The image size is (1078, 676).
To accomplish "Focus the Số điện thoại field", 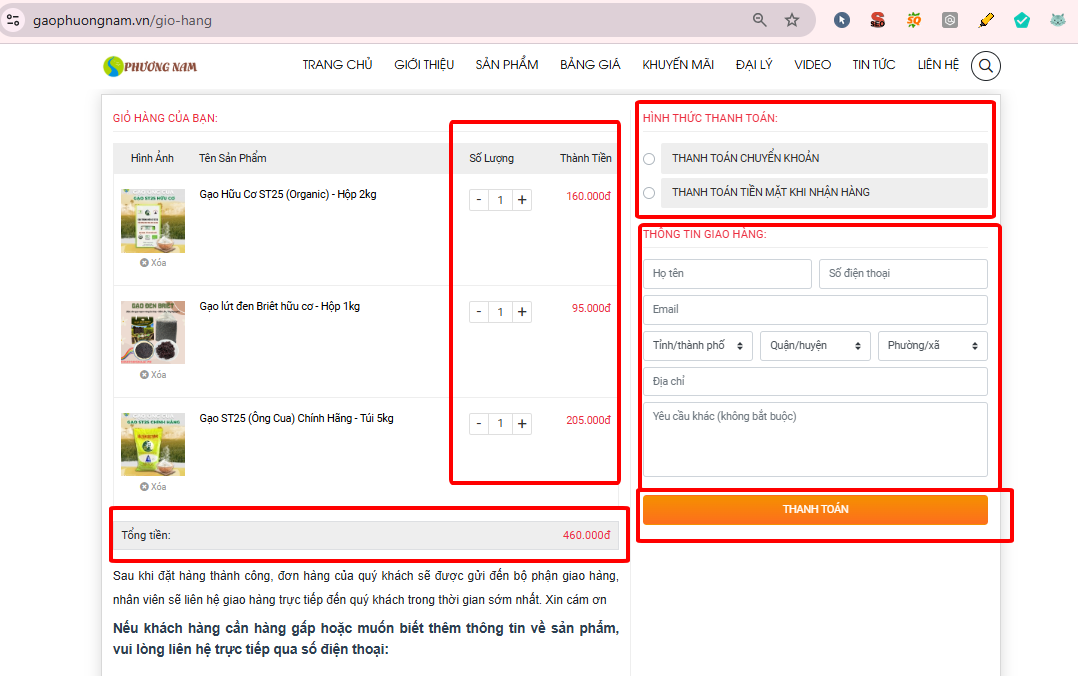I will [x=903, y=274].
